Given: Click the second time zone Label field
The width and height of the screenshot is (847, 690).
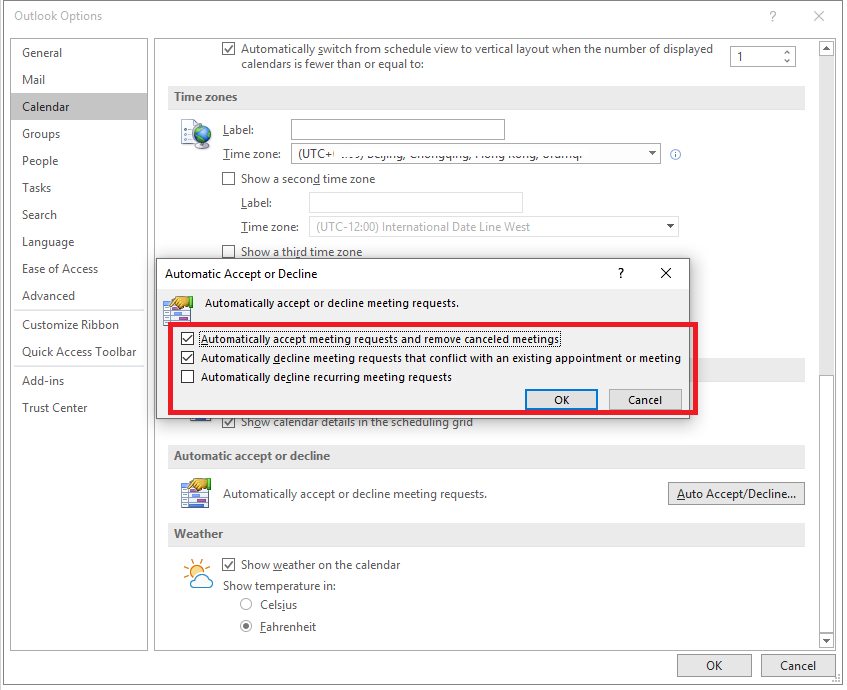Looking at the screenshot, I should [x=416, y=203].
